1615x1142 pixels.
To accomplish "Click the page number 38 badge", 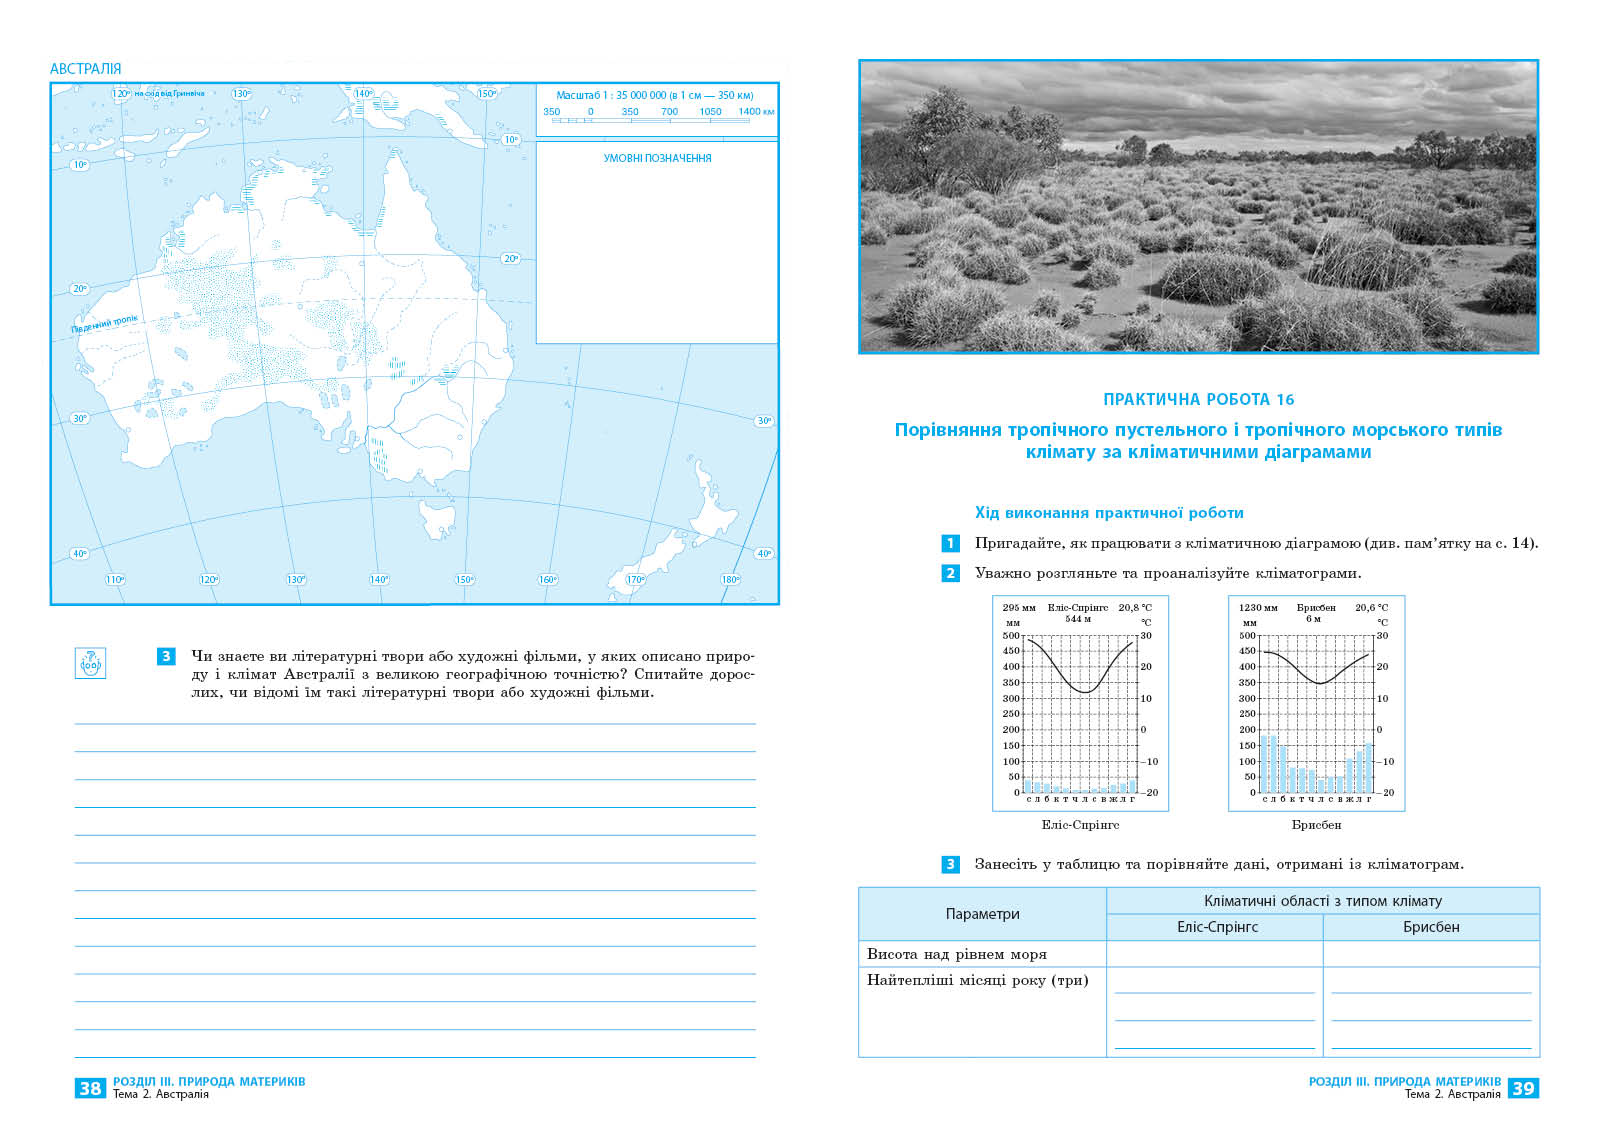I will point(90,1088).
